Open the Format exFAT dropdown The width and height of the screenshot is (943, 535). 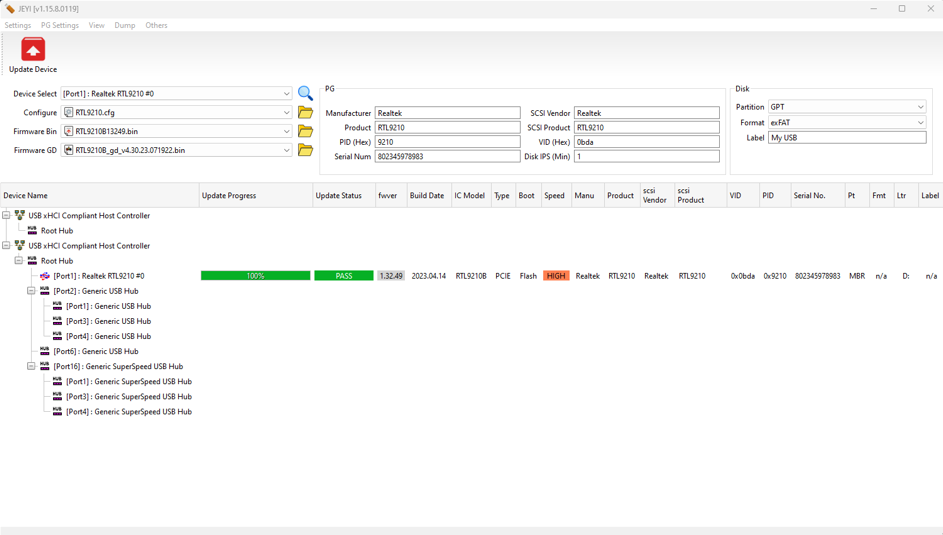point(920,123)
